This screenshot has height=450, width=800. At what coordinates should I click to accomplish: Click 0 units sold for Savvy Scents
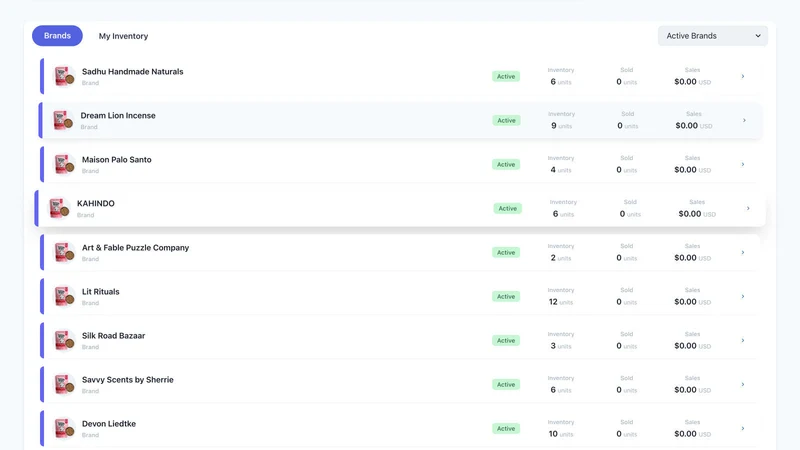pos(627,390)
